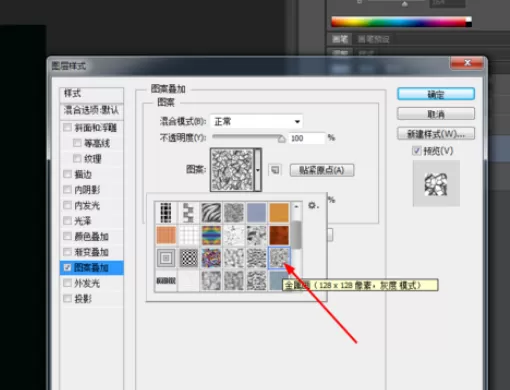
Task: Adjust the 不透明度 slider handle
Action: (282, 139)
